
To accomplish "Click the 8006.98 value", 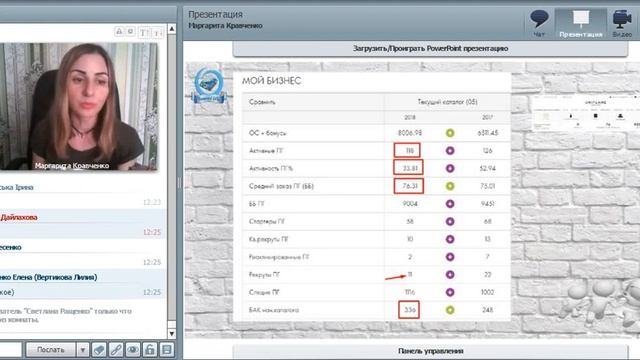I will click(x=410, y=133).
